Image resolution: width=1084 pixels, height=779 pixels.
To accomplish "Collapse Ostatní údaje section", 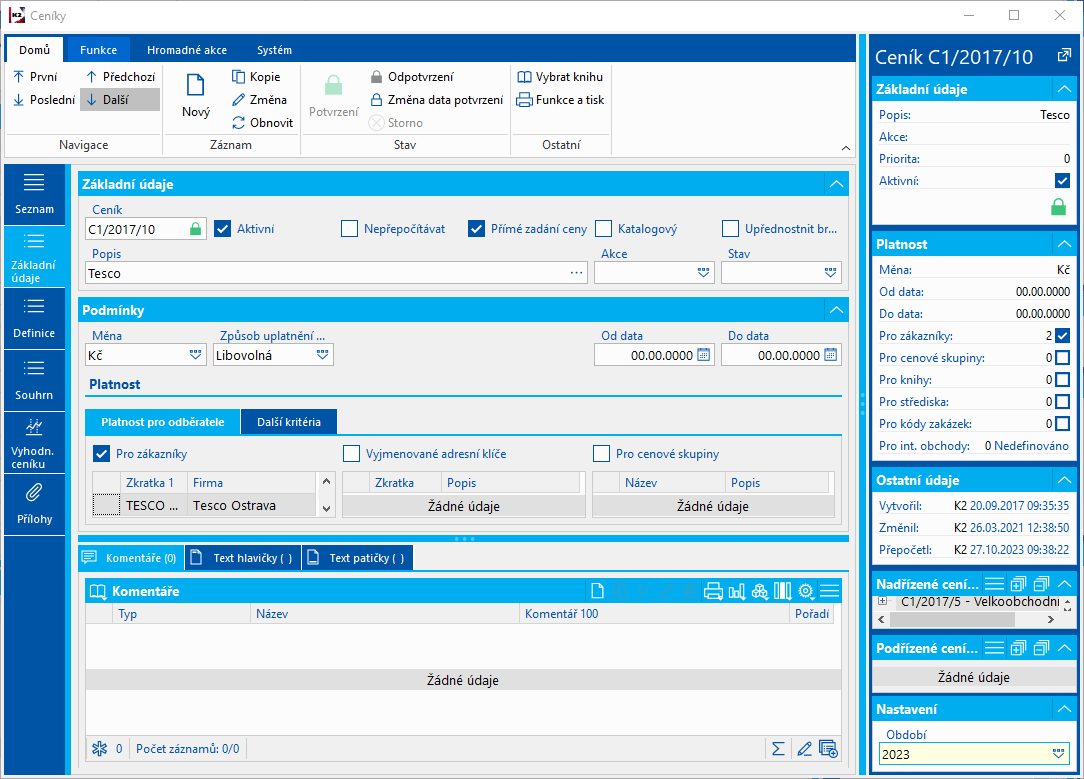I will click(x=1064, y=480).
